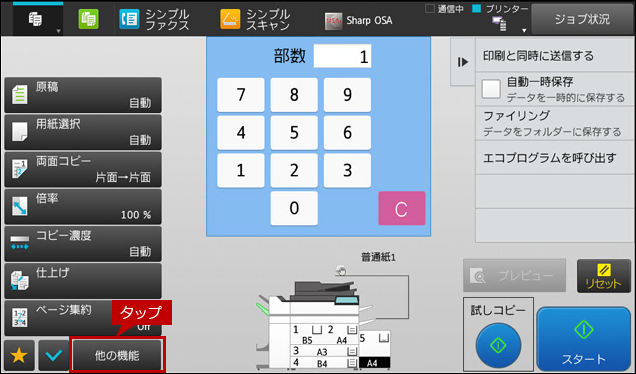Select highlighted tray 5 A4

(x=374, y=363)
